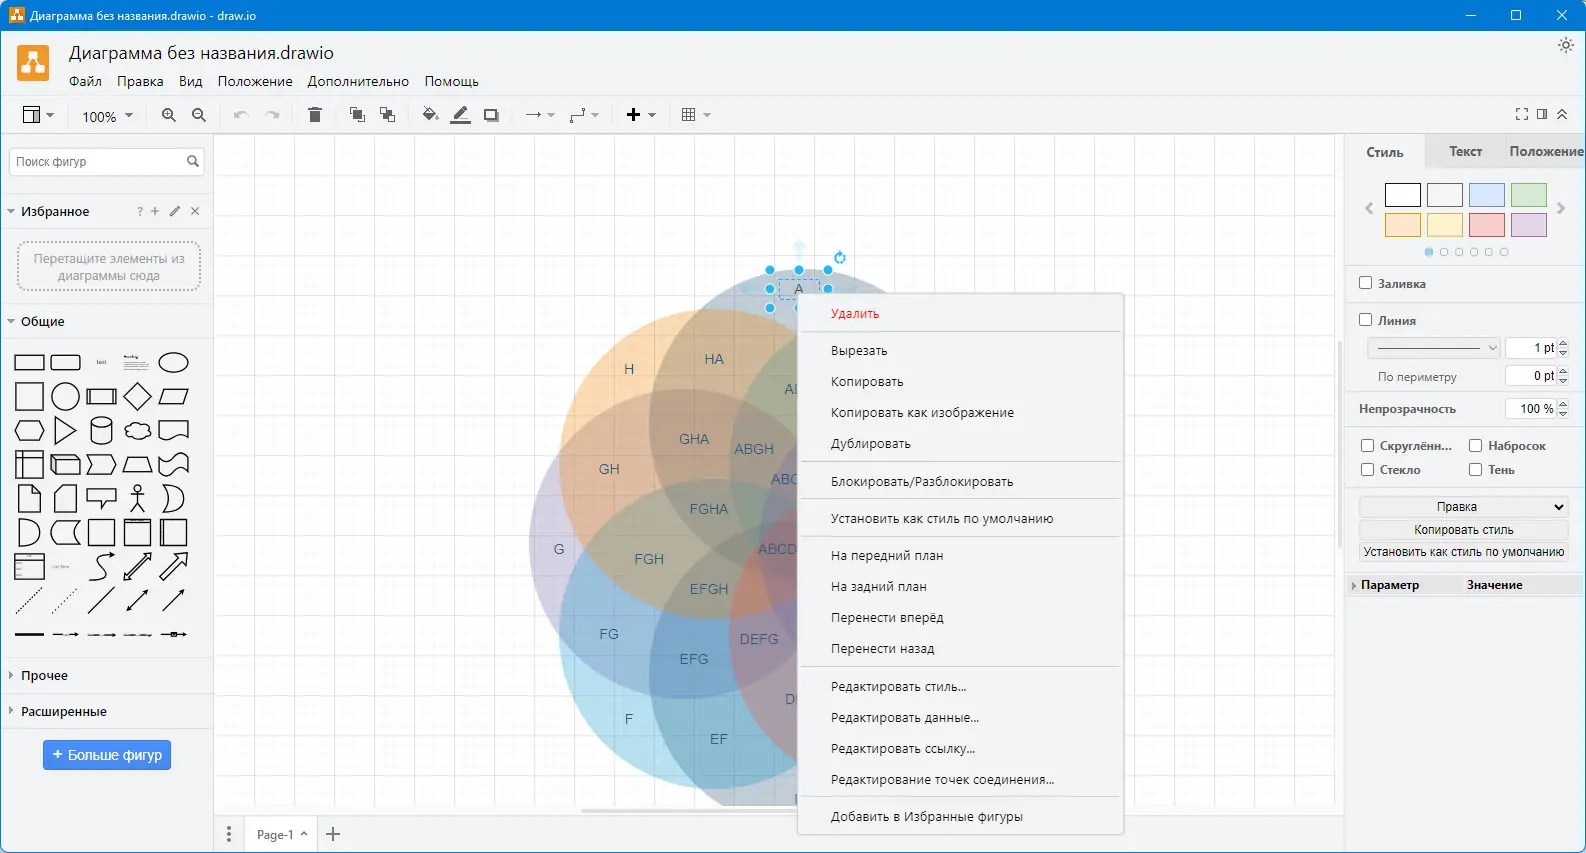Switch appearance with the sun icon
The image size is (1586, 853).
coord(1566,45)
